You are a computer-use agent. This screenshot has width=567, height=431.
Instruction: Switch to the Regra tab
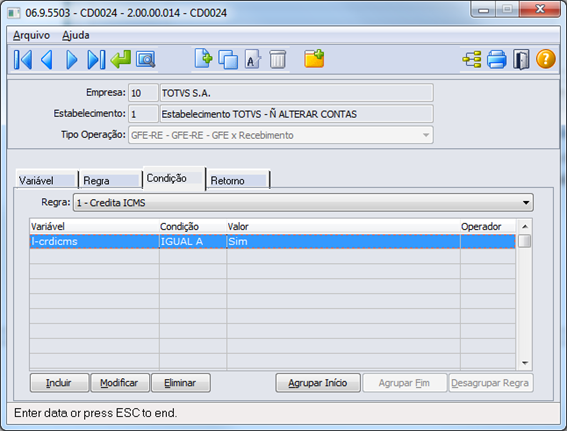click(x=111, y=180)
